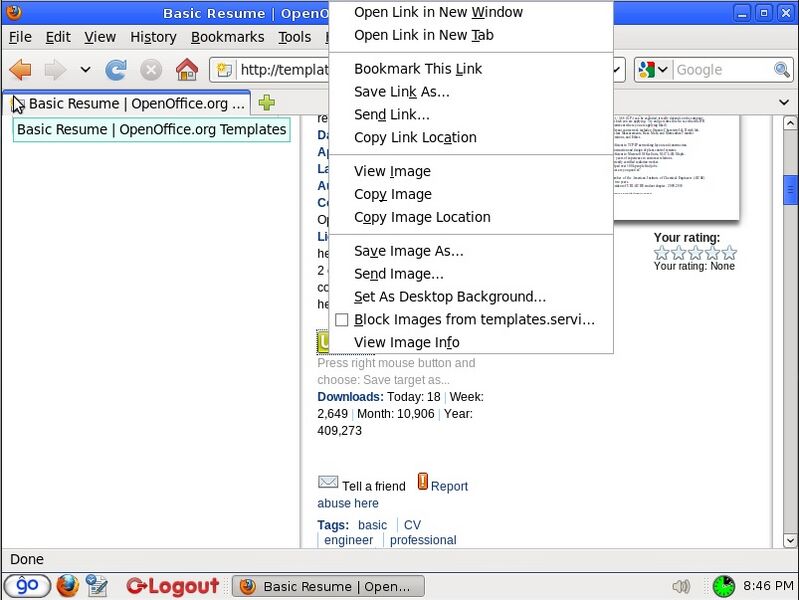799x600 pixels.
Task: Click the engineer tag link
Action: pos(349,540)
